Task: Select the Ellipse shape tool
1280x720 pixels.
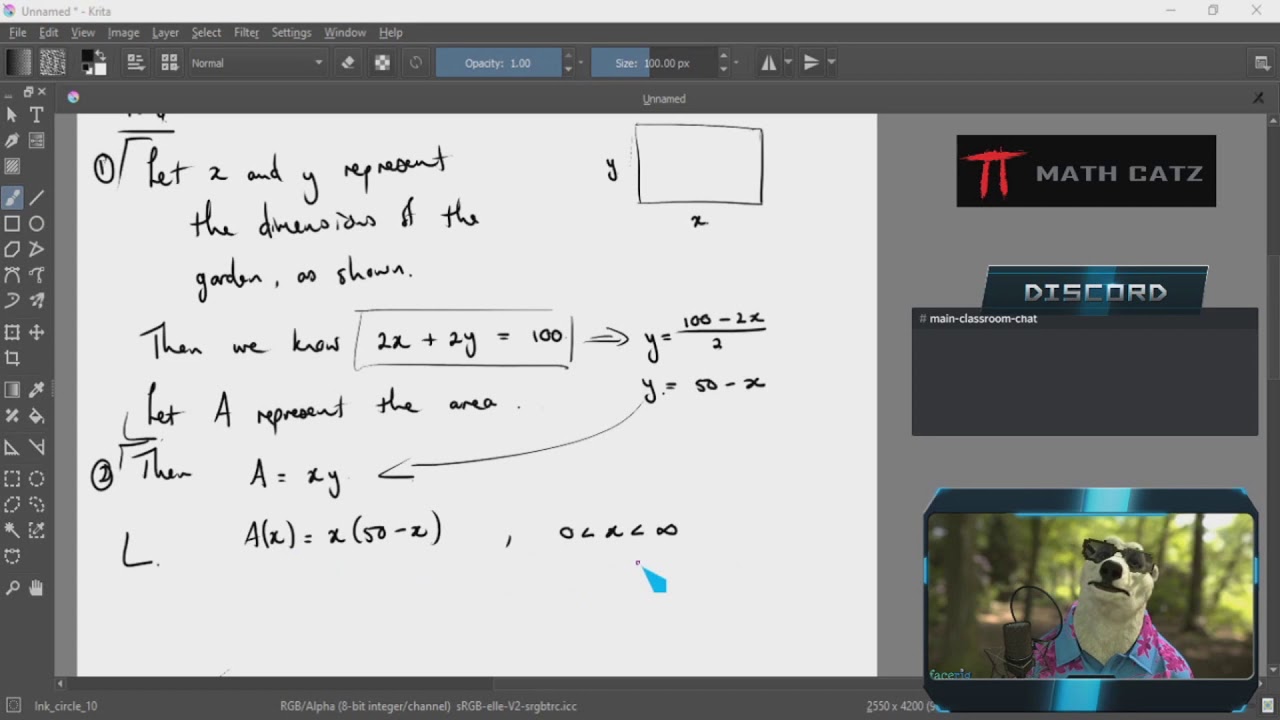Action: click(x=37, y=224)
